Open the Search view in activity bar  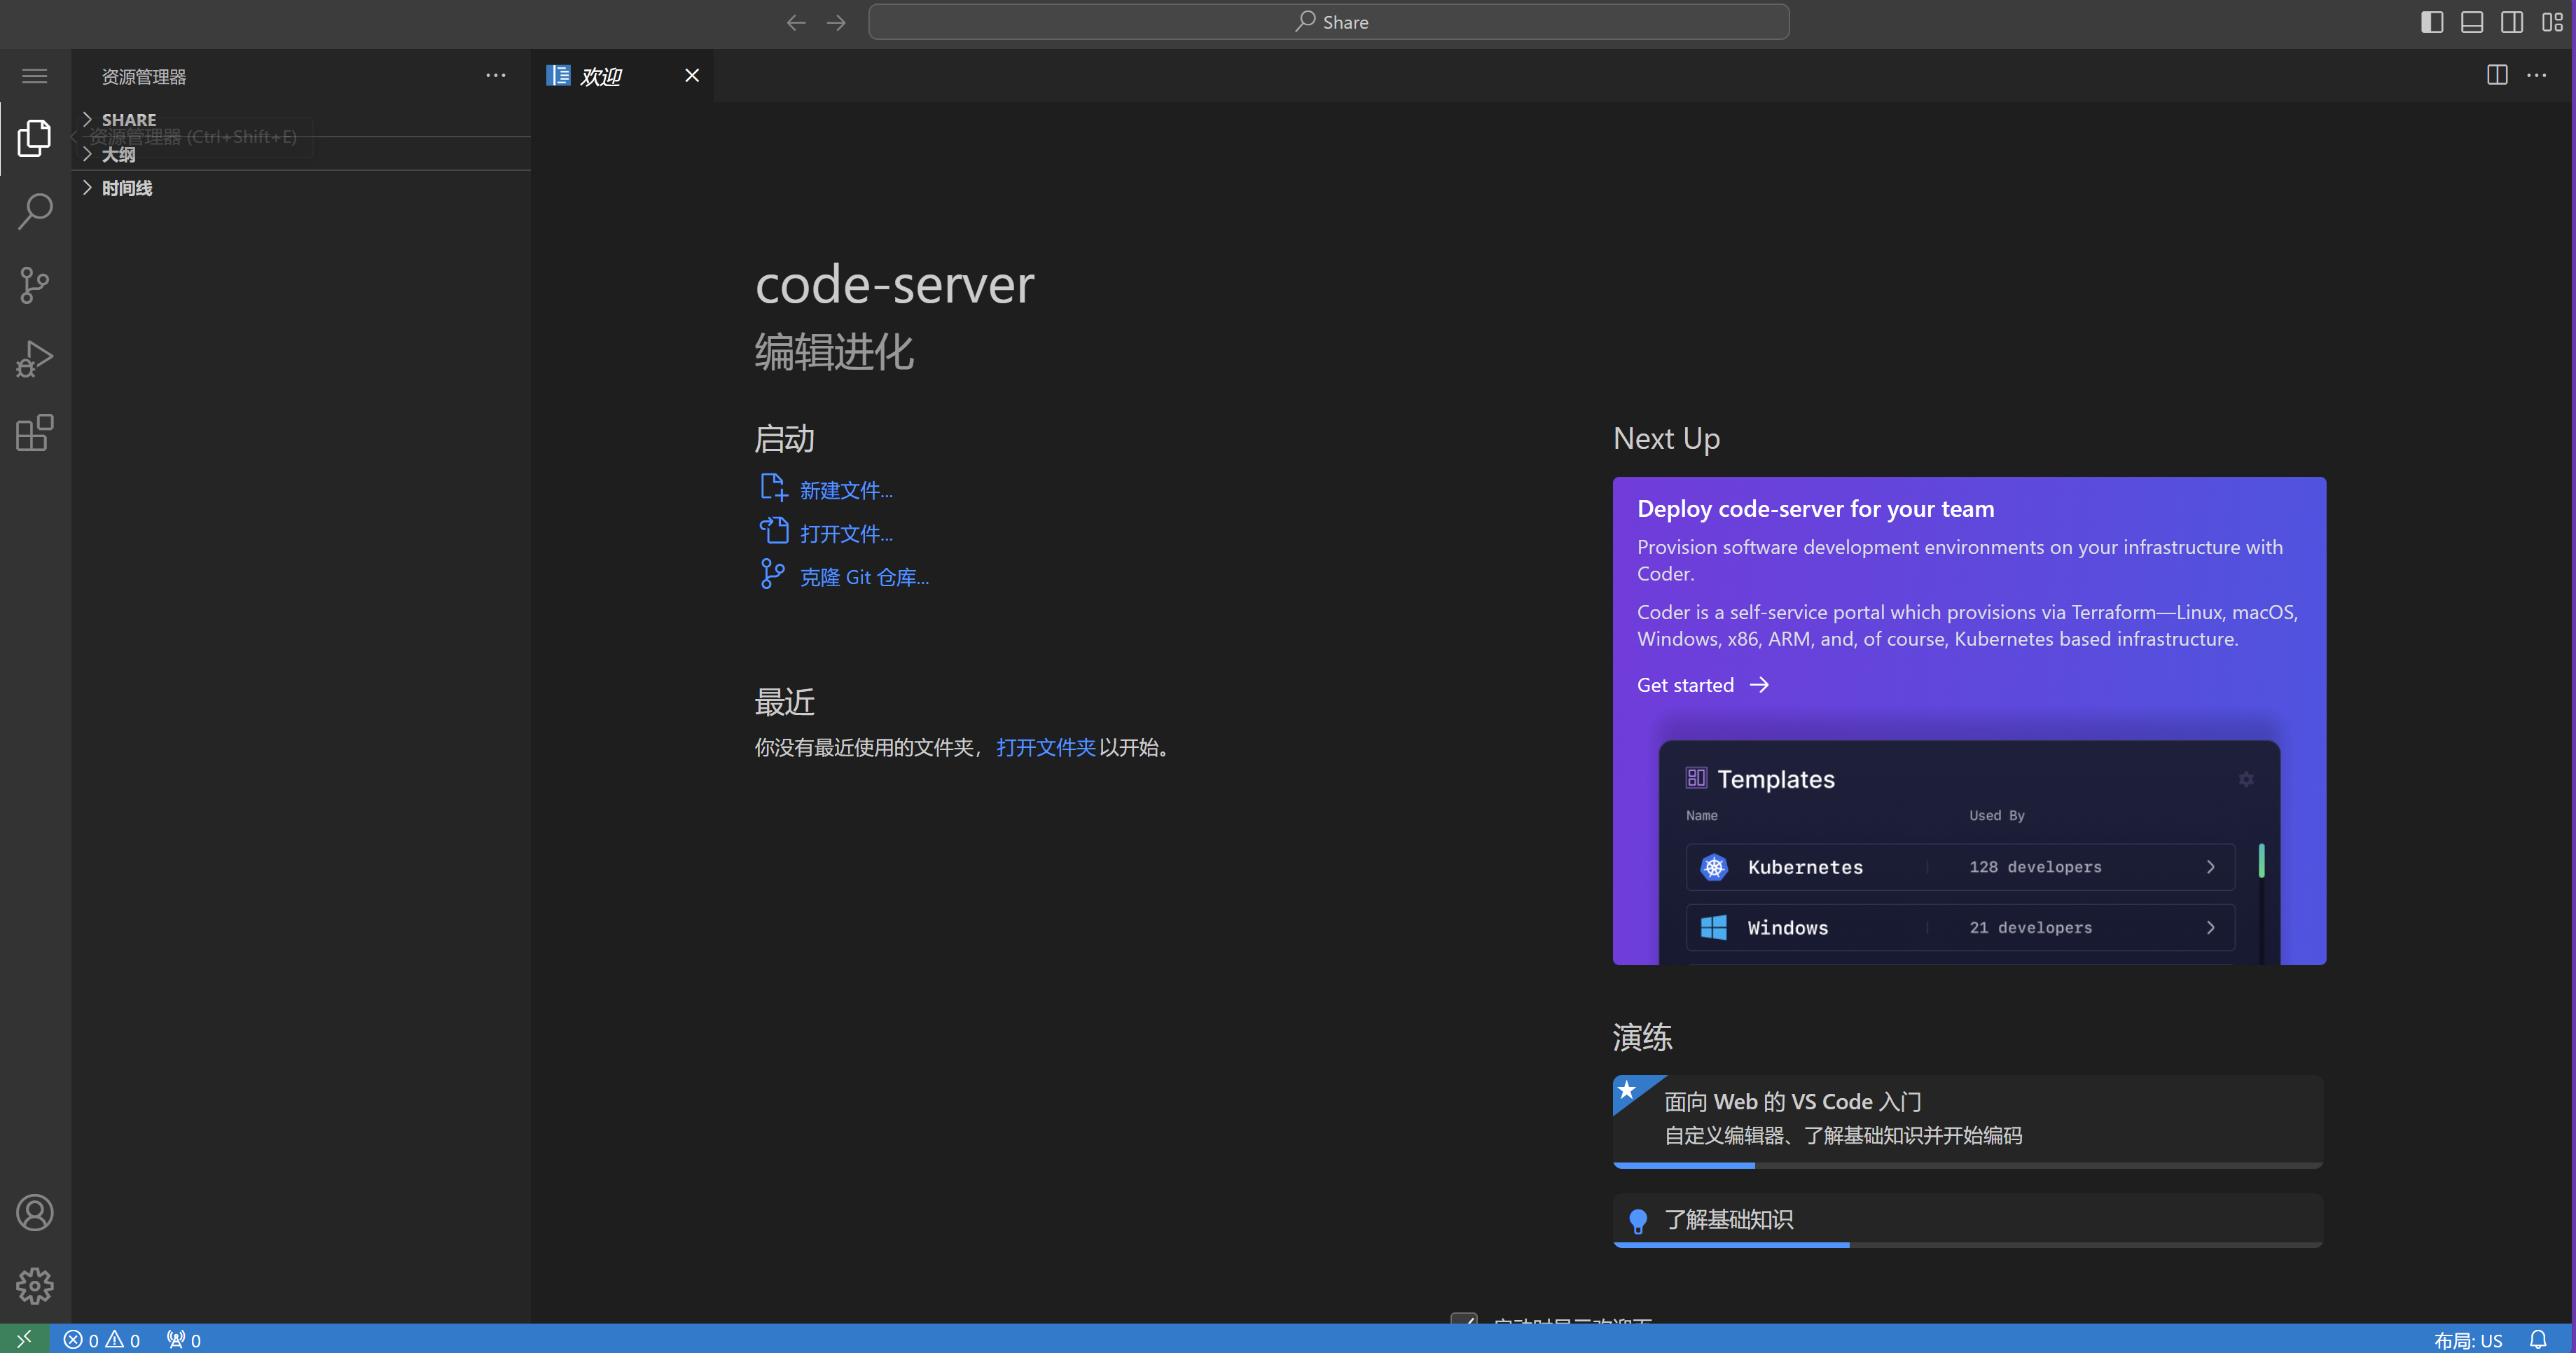tap(35, 211)
